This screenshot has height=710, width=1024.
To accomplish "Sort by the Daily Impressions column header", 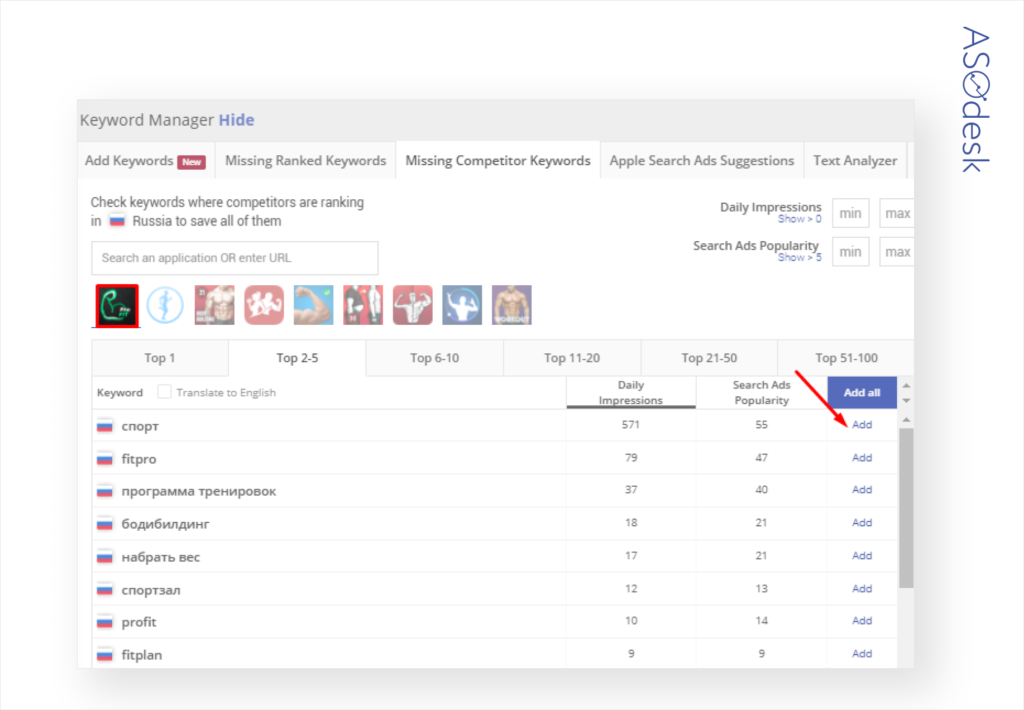I will (631, 393).
